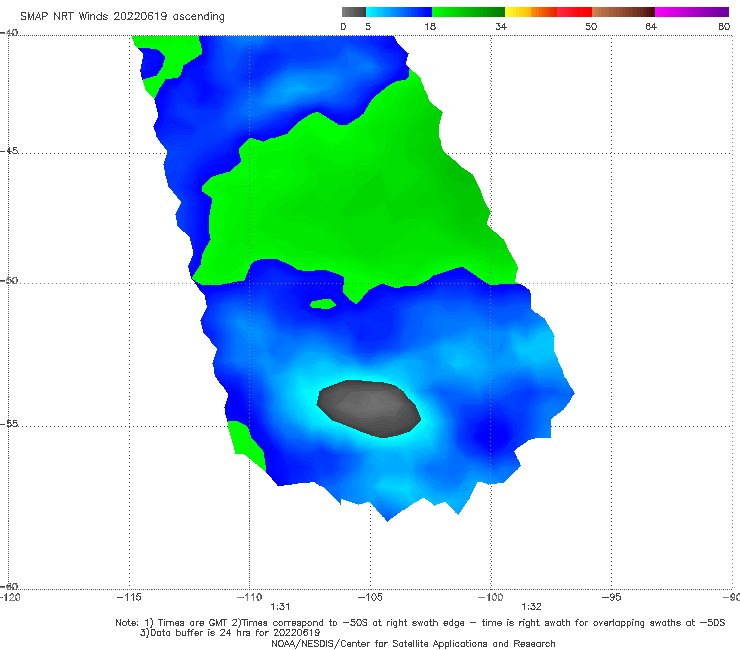The height and width of the screenshot is (650, 740).
Task: Click the dark gray low-wind region on the map
Action: pyautogui.click(x=369, y=409)
